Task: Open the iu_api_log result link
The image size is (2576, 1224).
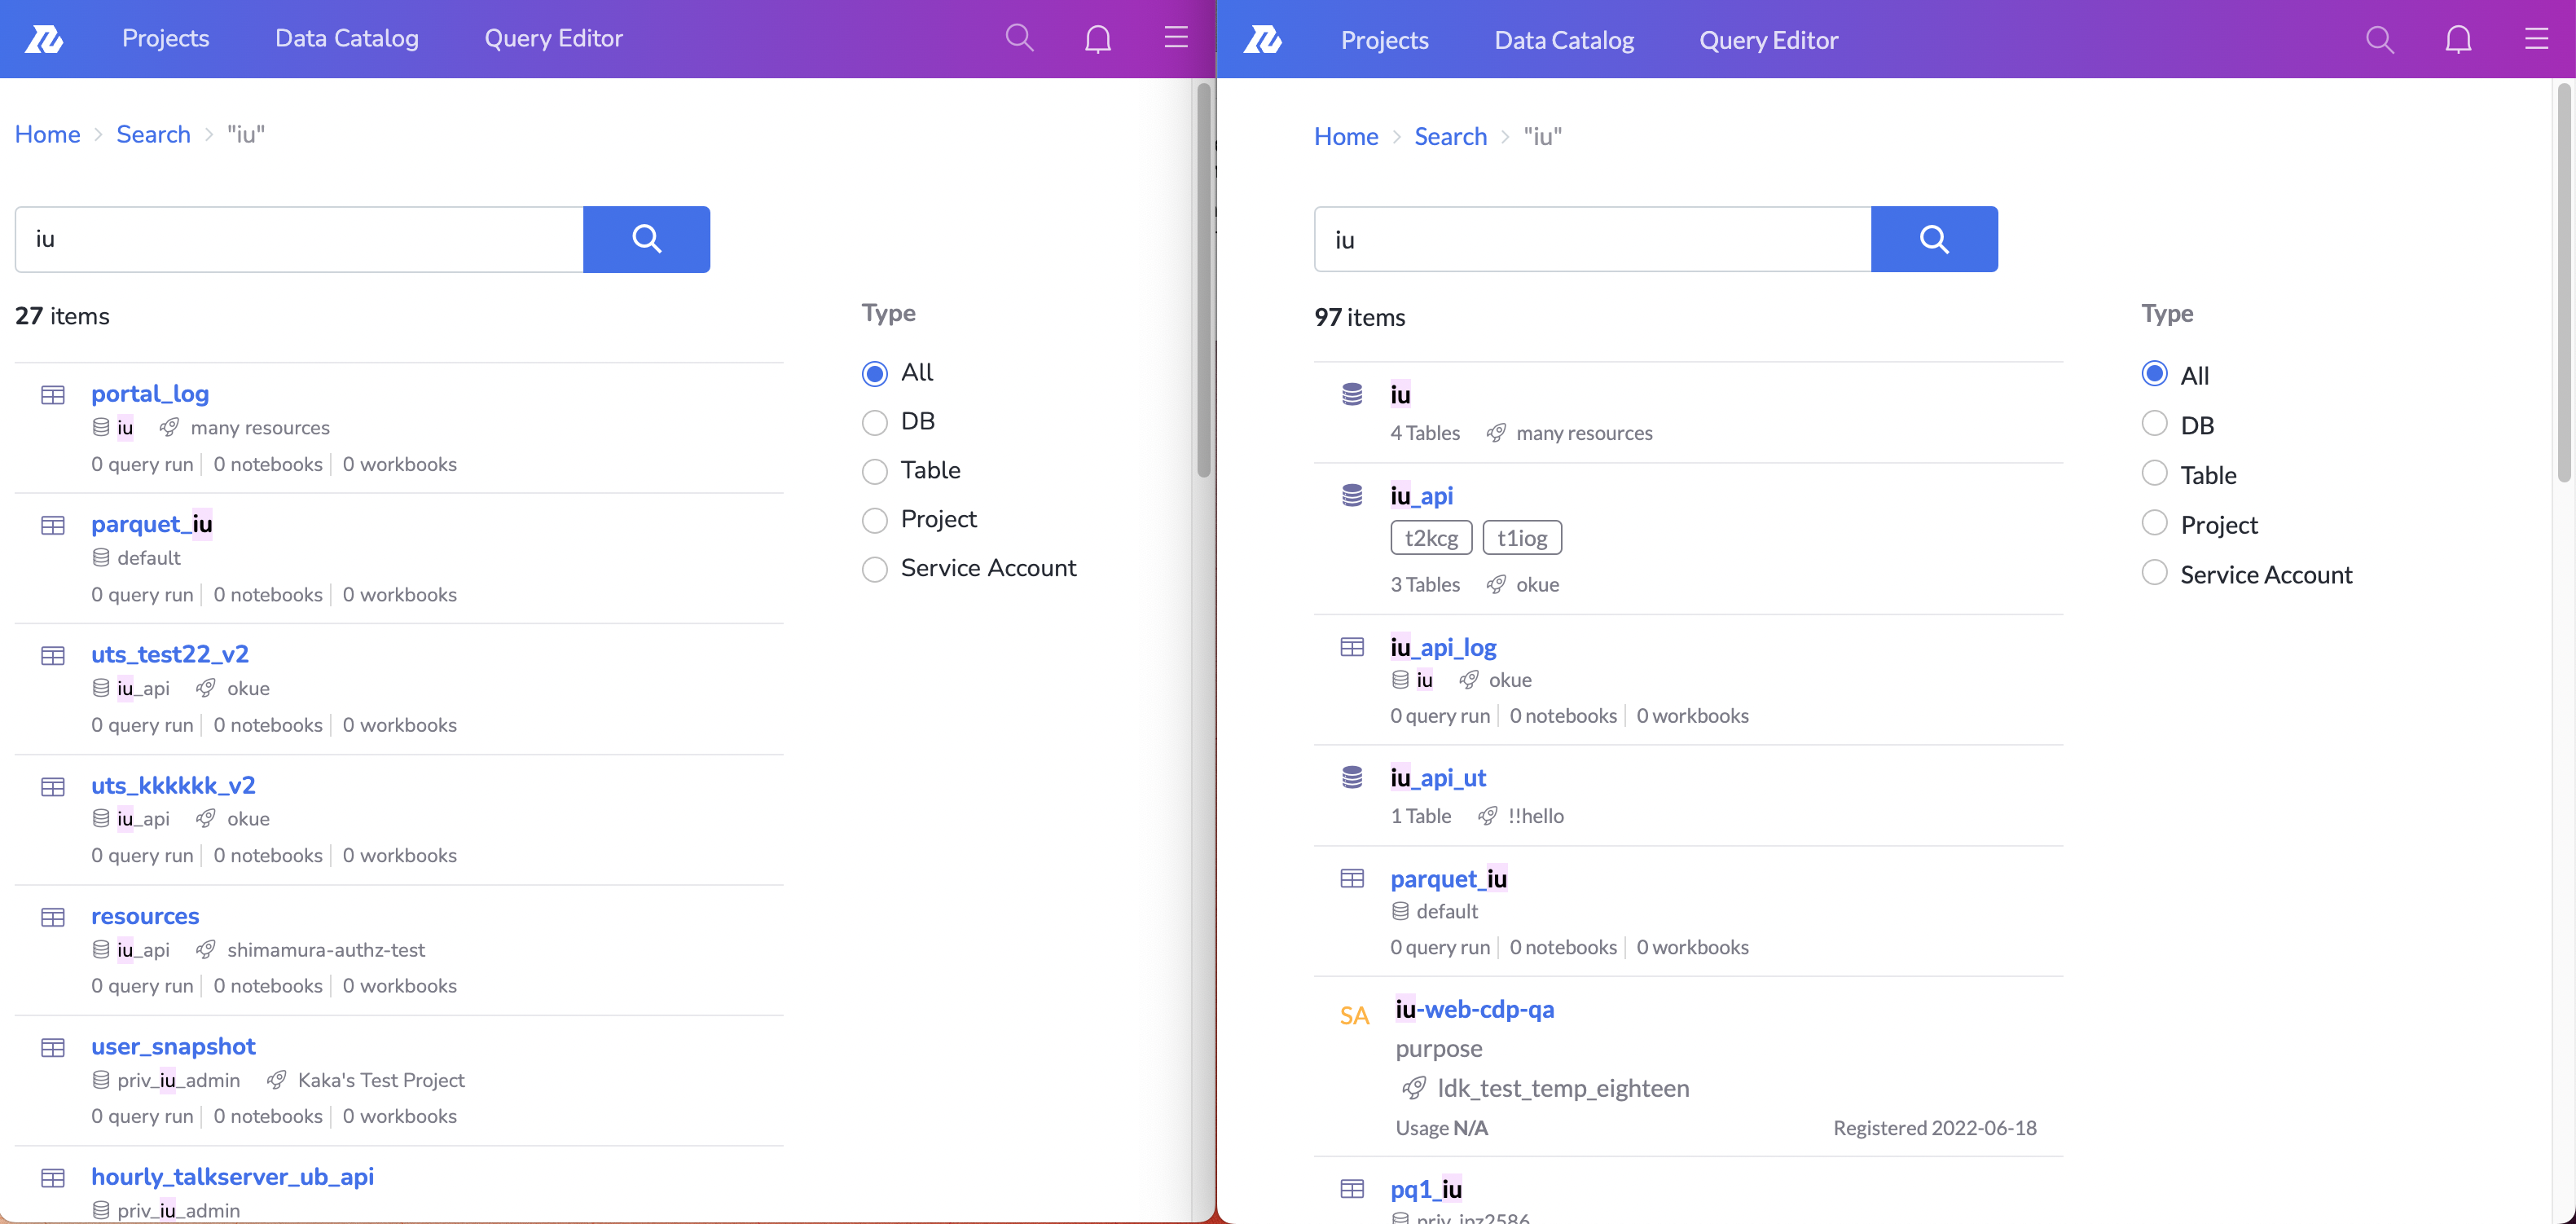Action: (x=1443, y=647)
